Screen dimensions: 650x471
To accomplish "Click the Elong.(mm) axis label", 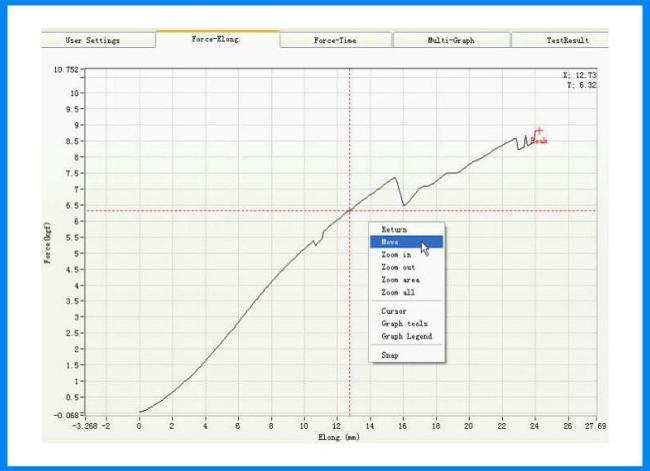I will 337,436.
